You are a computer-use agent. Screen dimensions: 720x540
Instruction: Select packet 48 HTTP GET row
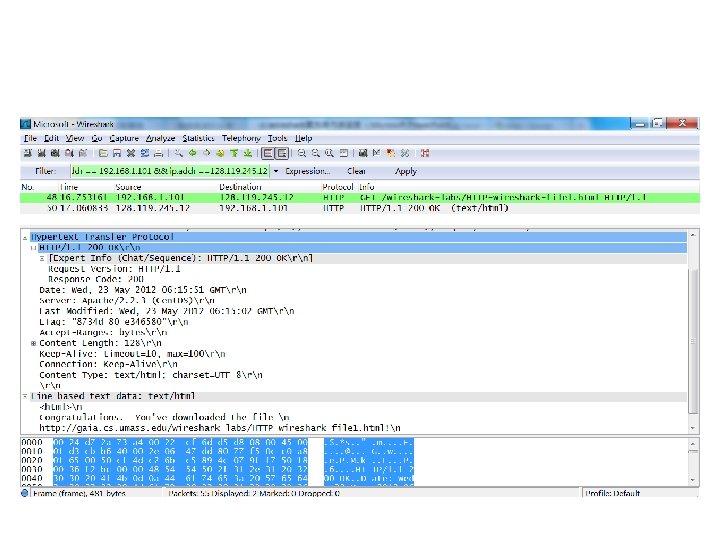click(x=360, y=198)
